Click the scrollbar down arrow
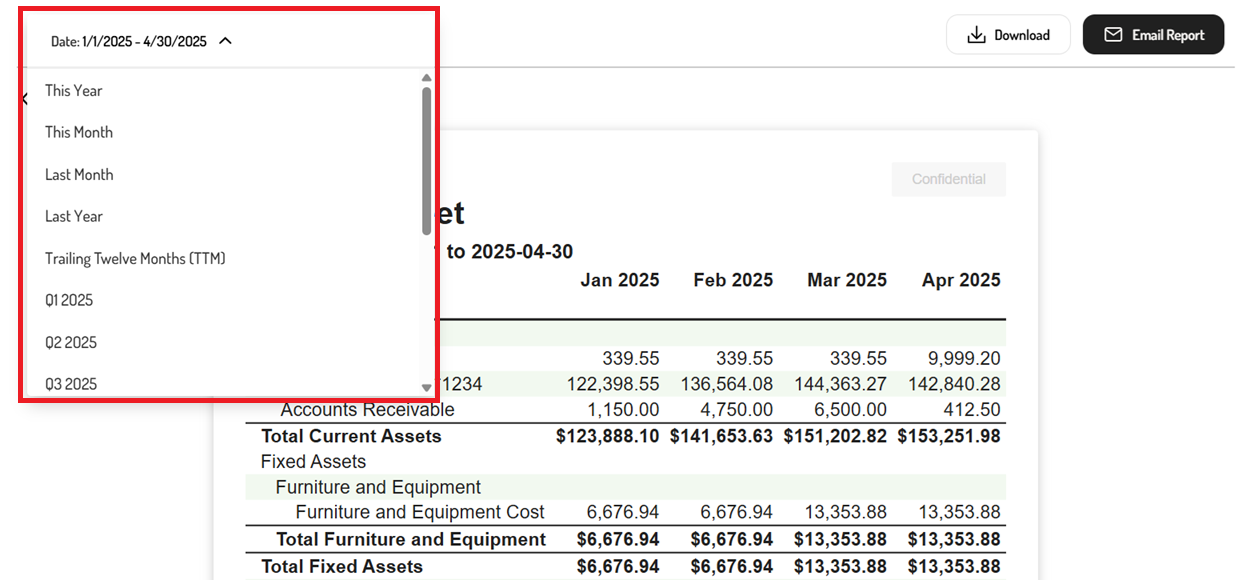Image resolution: width=1246 pixels, height=580 pixels. [x=427, y=388]
